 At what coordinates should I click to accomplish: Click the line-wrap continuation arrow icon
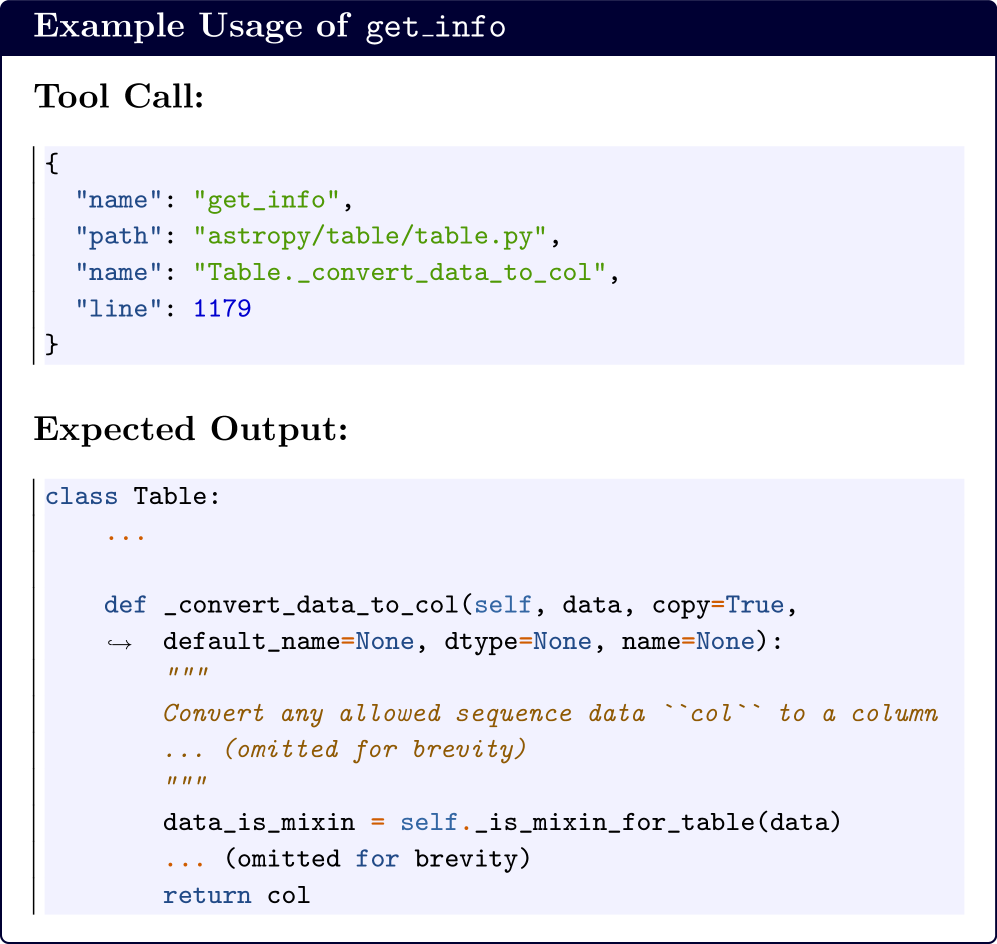(119, 642)
